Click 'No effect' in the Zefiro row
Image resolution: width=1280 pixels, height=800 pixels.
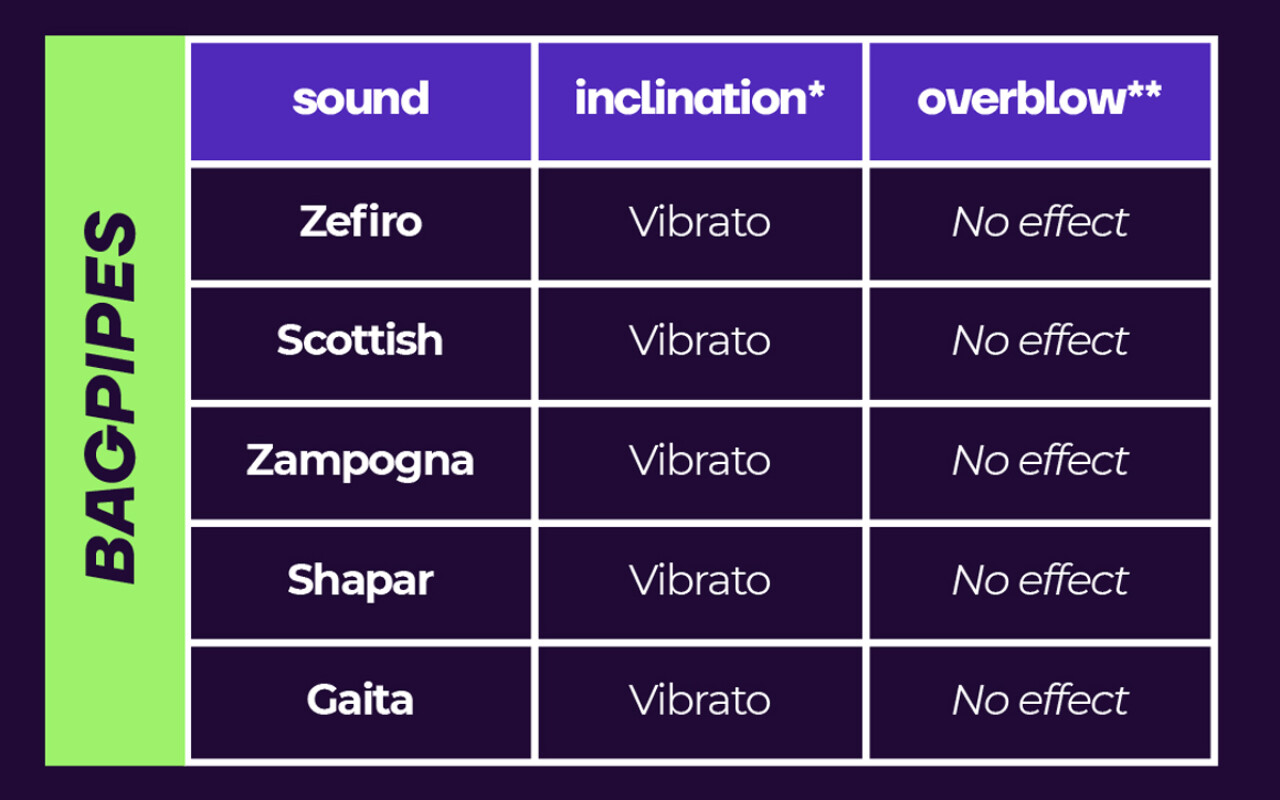coord(1040,222)
